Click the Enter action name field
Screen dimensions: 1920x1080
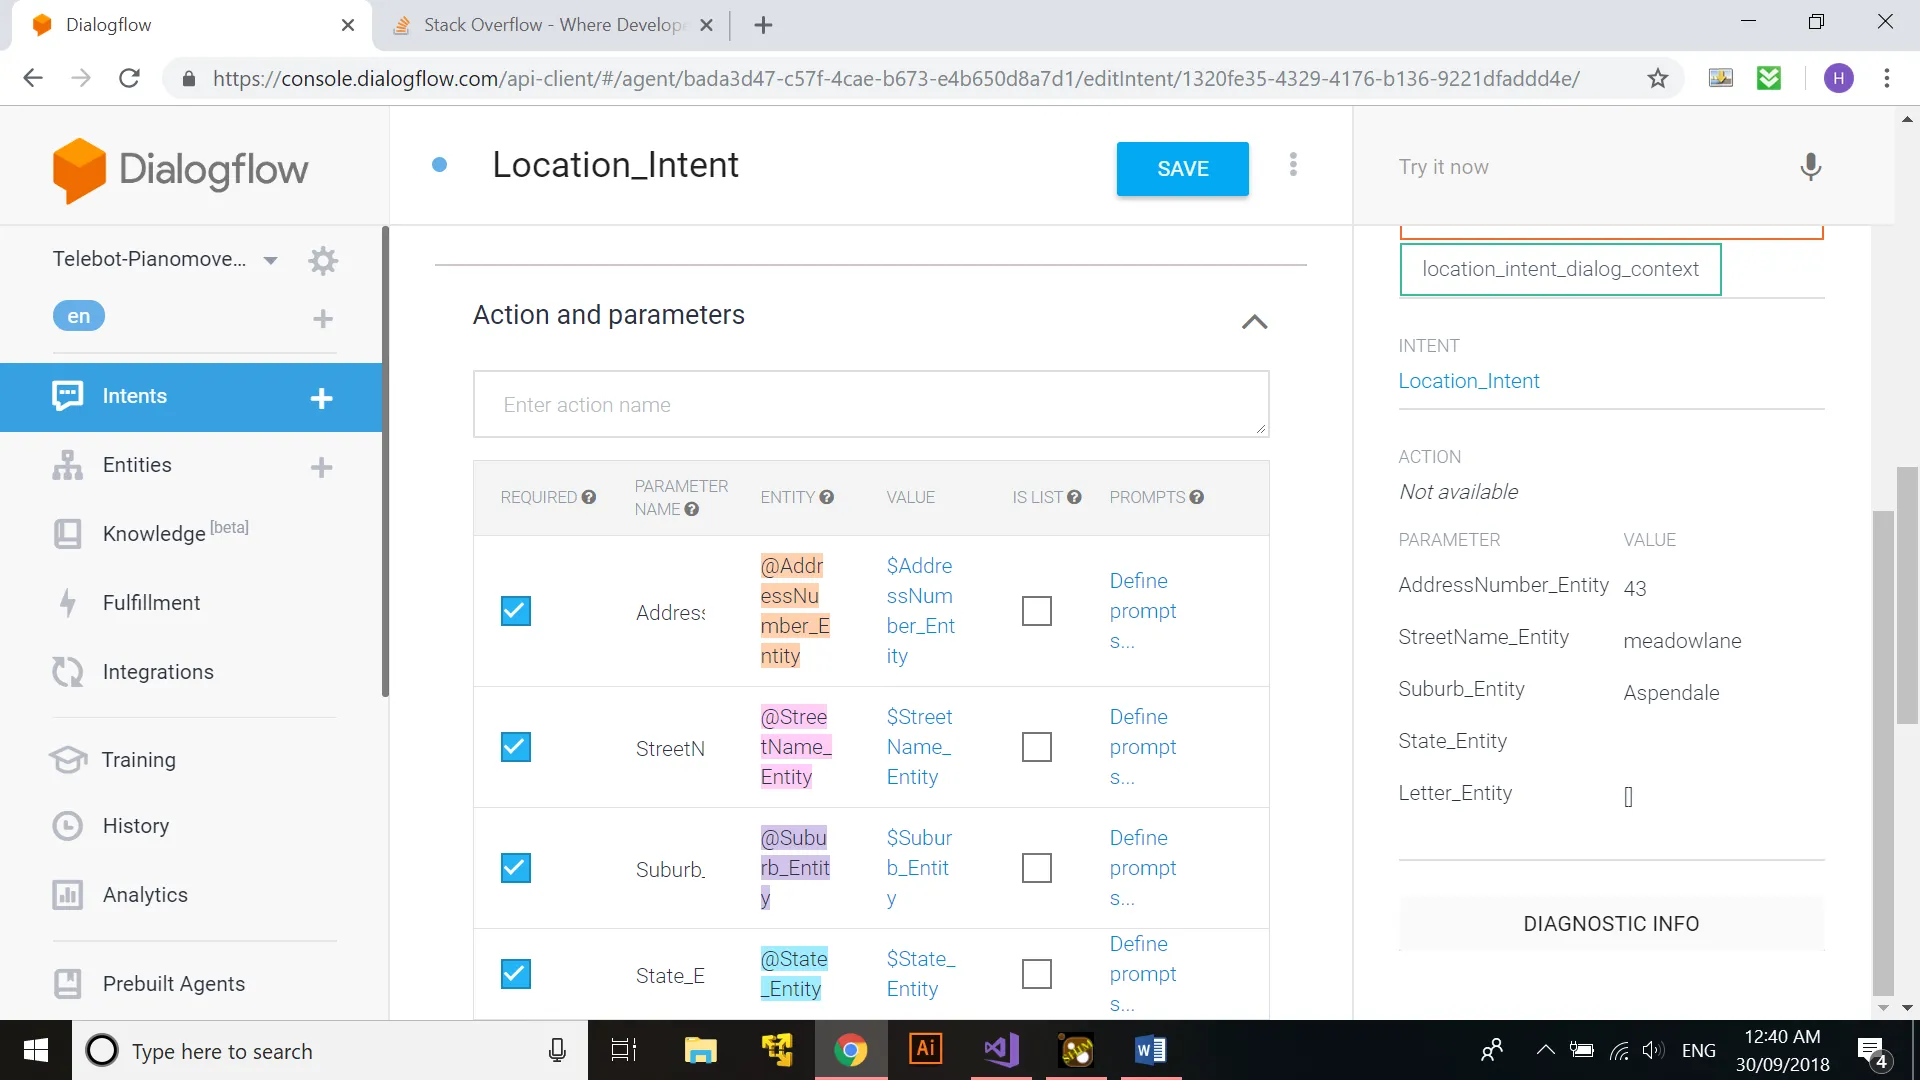(x=870, y=405)
